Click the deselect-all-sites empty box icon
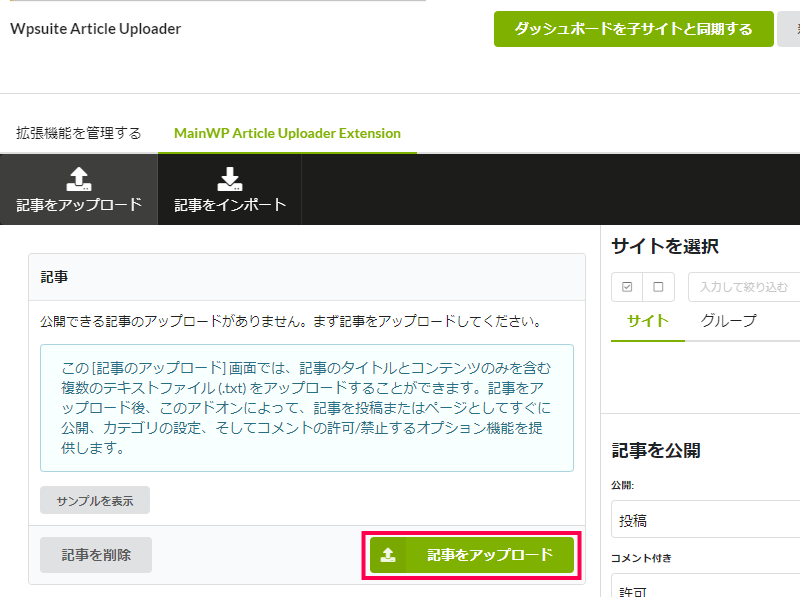Viewport: 800px width, 597px height. coord(658,287)
